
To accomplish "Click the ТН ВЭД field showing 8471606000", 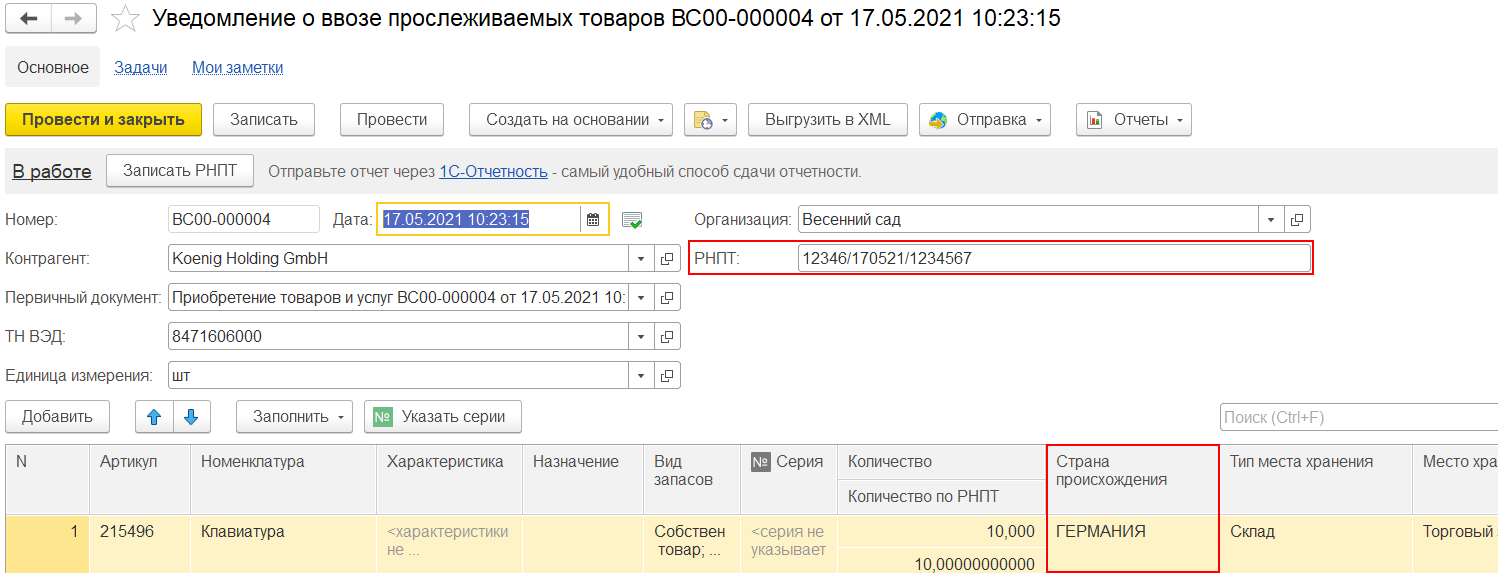I will [x=398, y=337].
